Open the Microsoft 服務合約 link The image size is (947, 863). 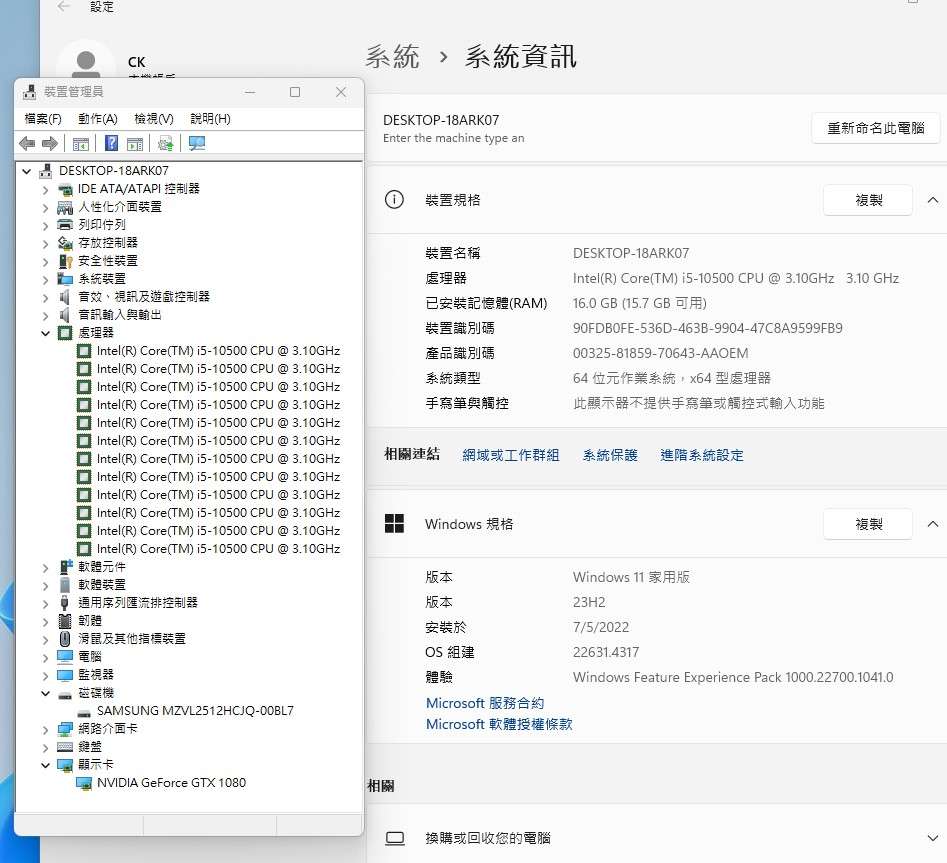[484, 703]
